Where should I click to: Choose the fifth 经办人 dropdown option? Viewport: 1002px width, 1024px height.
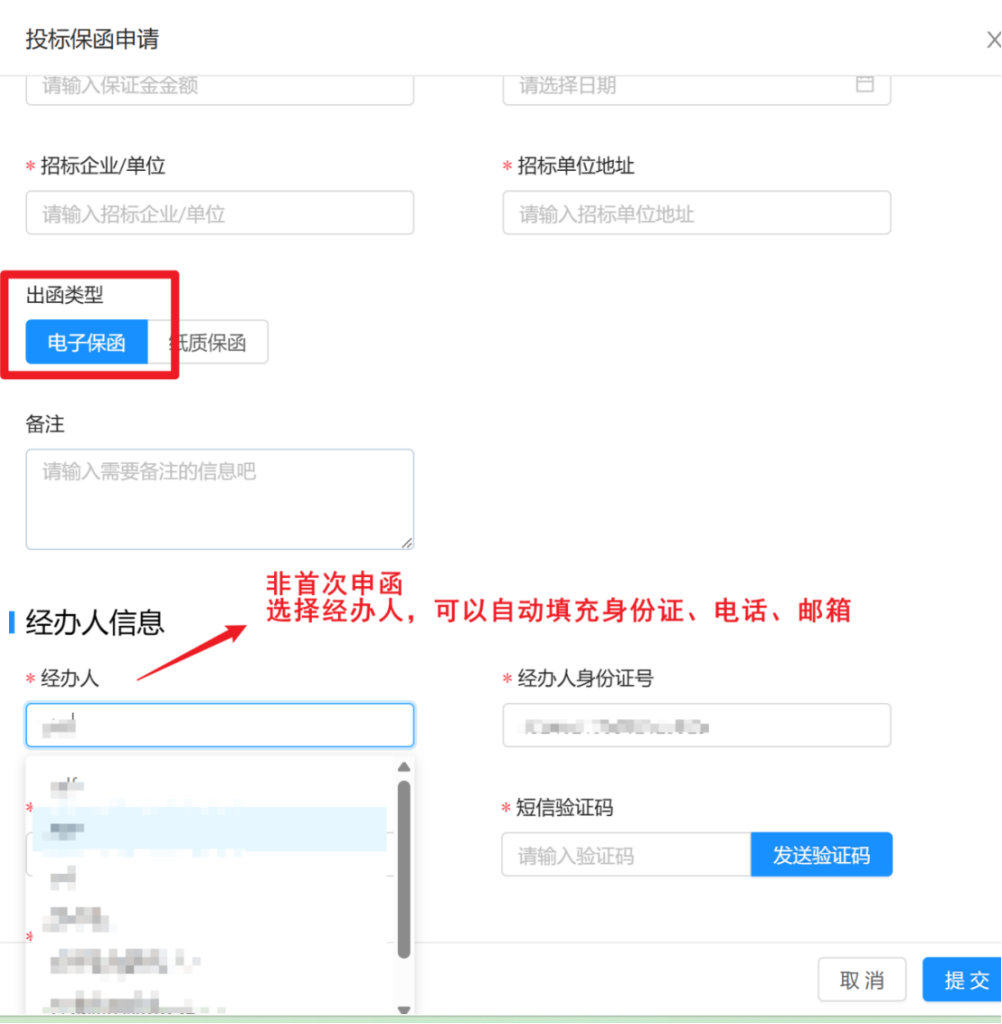(209, 961)
